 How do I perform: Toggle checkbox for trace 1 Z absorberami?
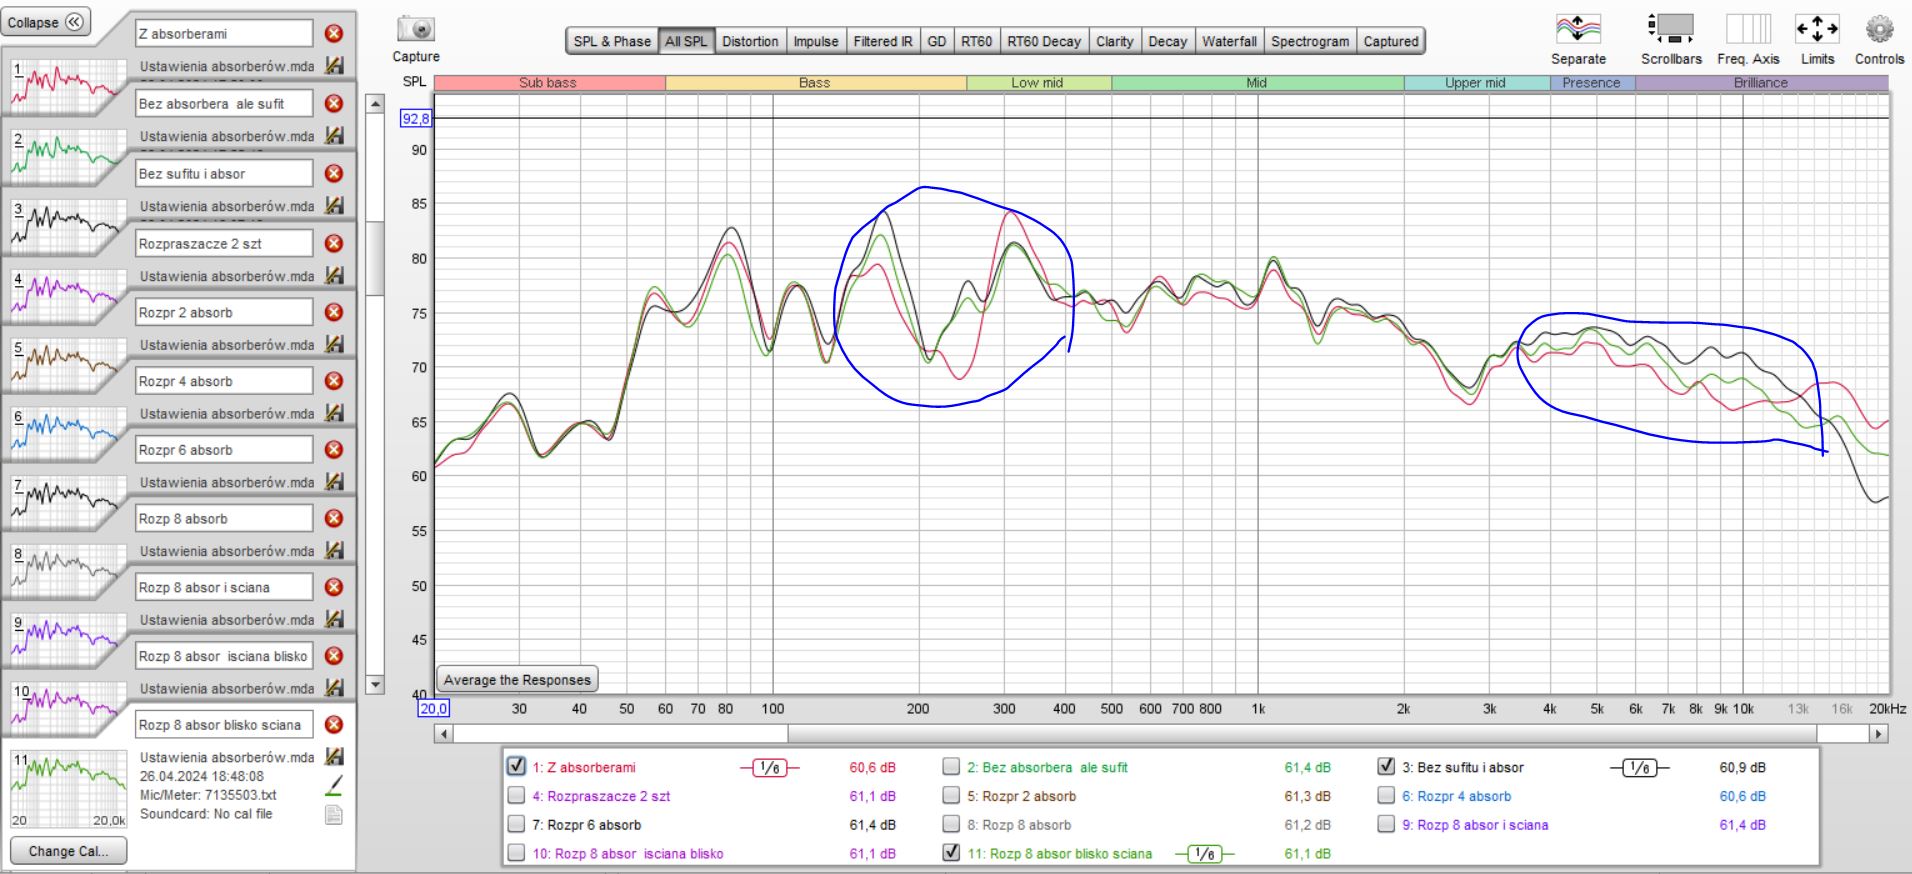[516, 766]
